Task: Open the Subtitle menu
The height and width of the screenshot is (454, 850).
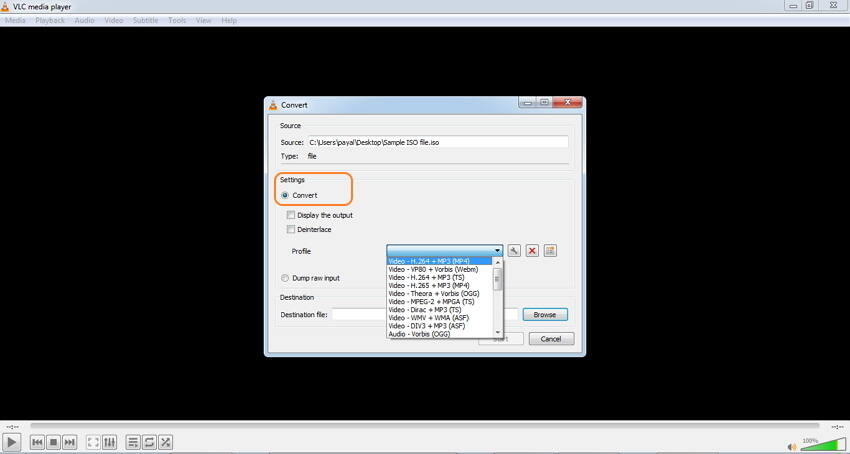Action: [x=145, y=21]
